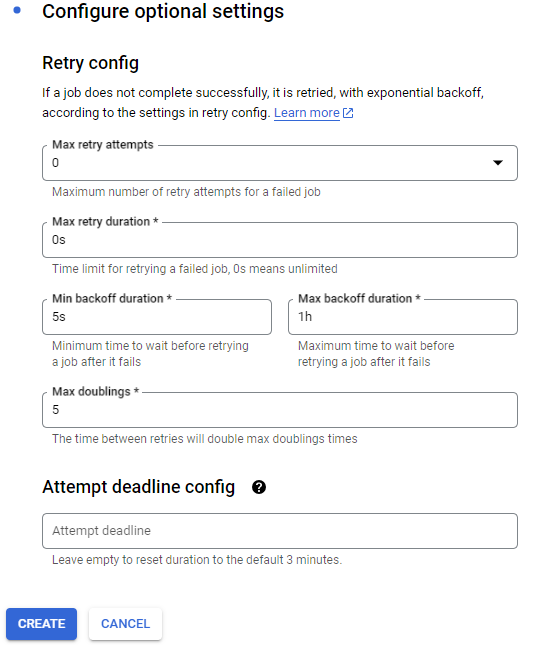Expand the Max retry attempts dropdown arrow
Screen dimensions: 545x645
click(498, 163)
